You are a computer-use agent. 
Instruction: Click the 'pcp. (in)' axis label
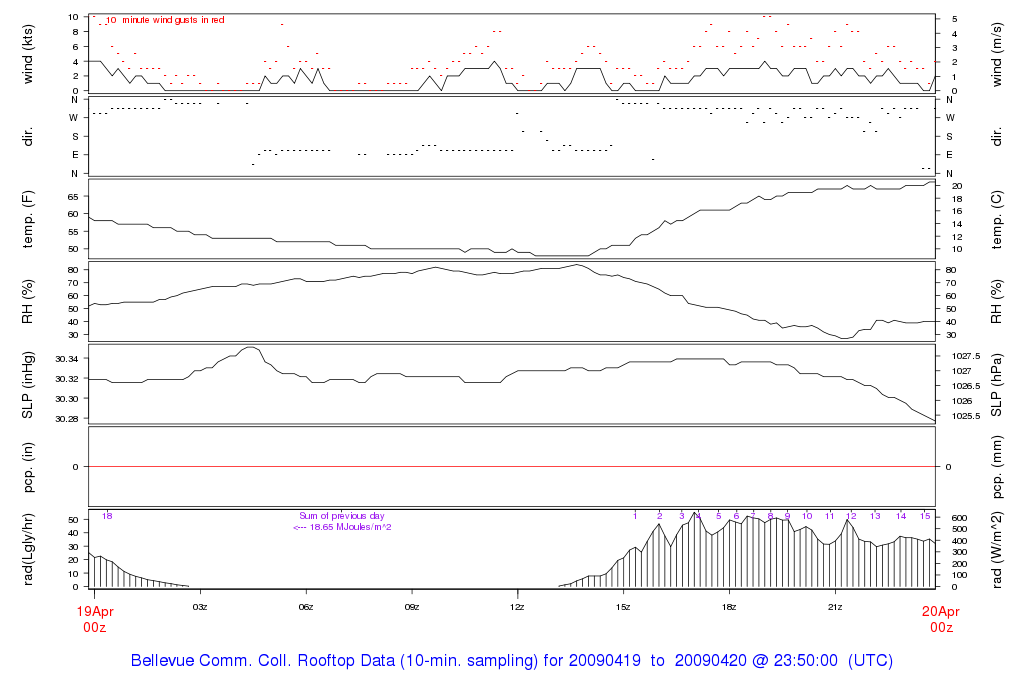[x=27, y=467]
